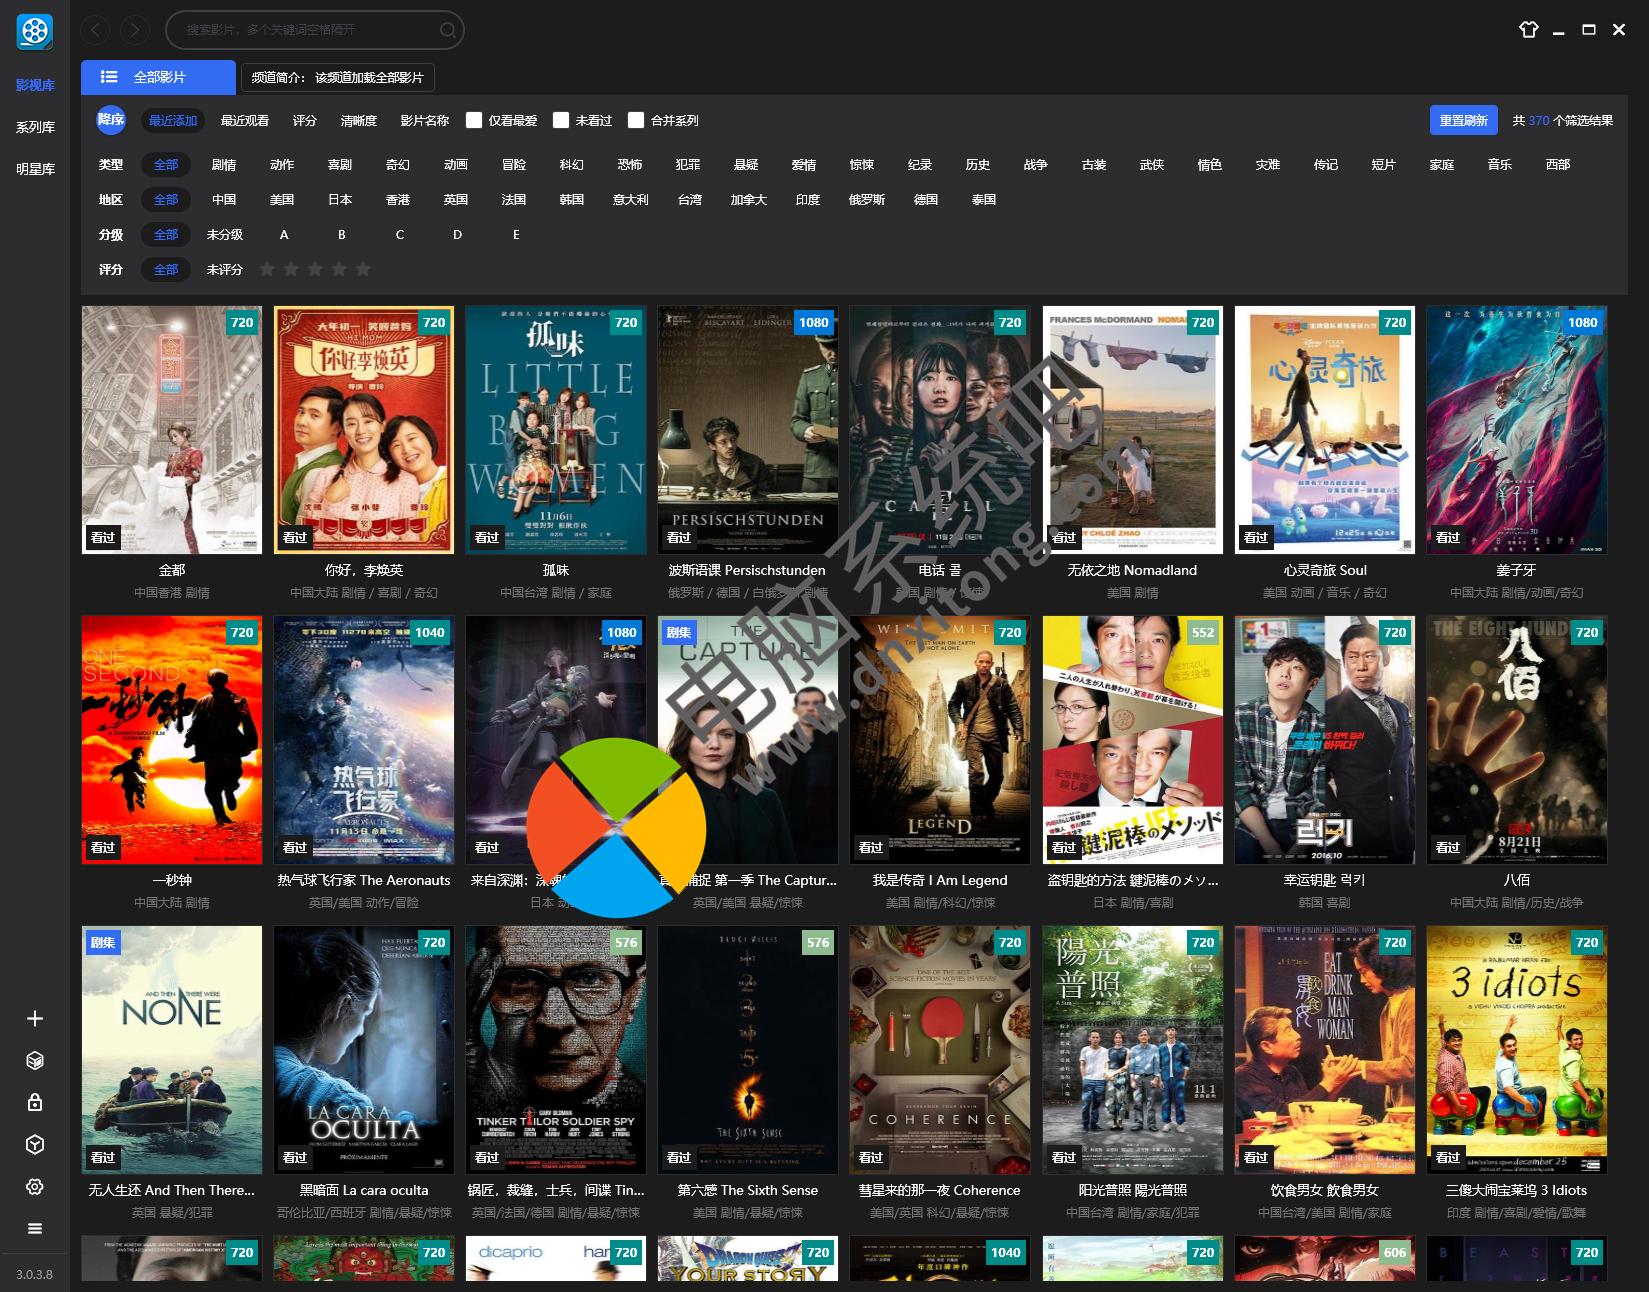Open the sidebar icon below the plus
Image resolution: width=1649 pixels, height=1292 pixels.
click(x=35, y=1060)
